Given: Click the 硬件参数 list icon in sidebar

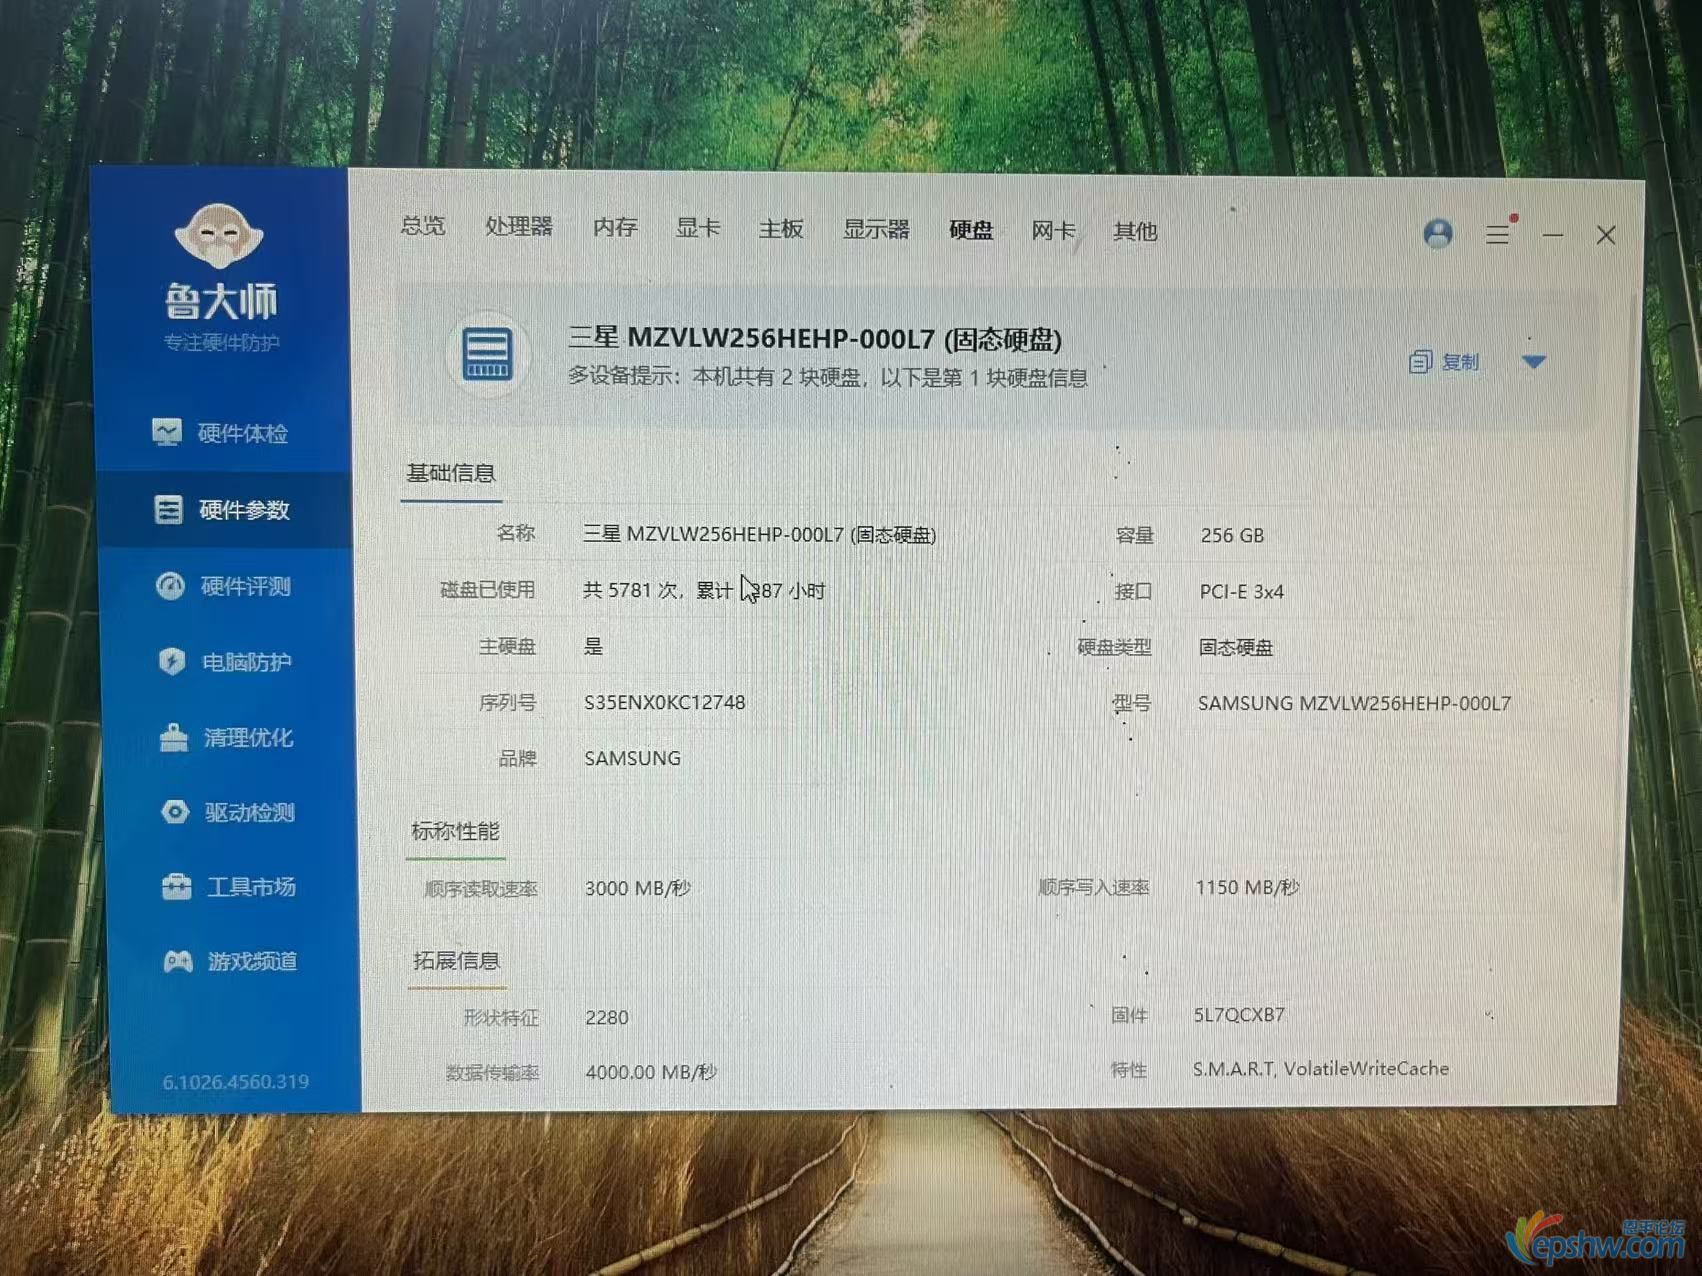Looking at the screenshot, I should (x=168, y=509).
